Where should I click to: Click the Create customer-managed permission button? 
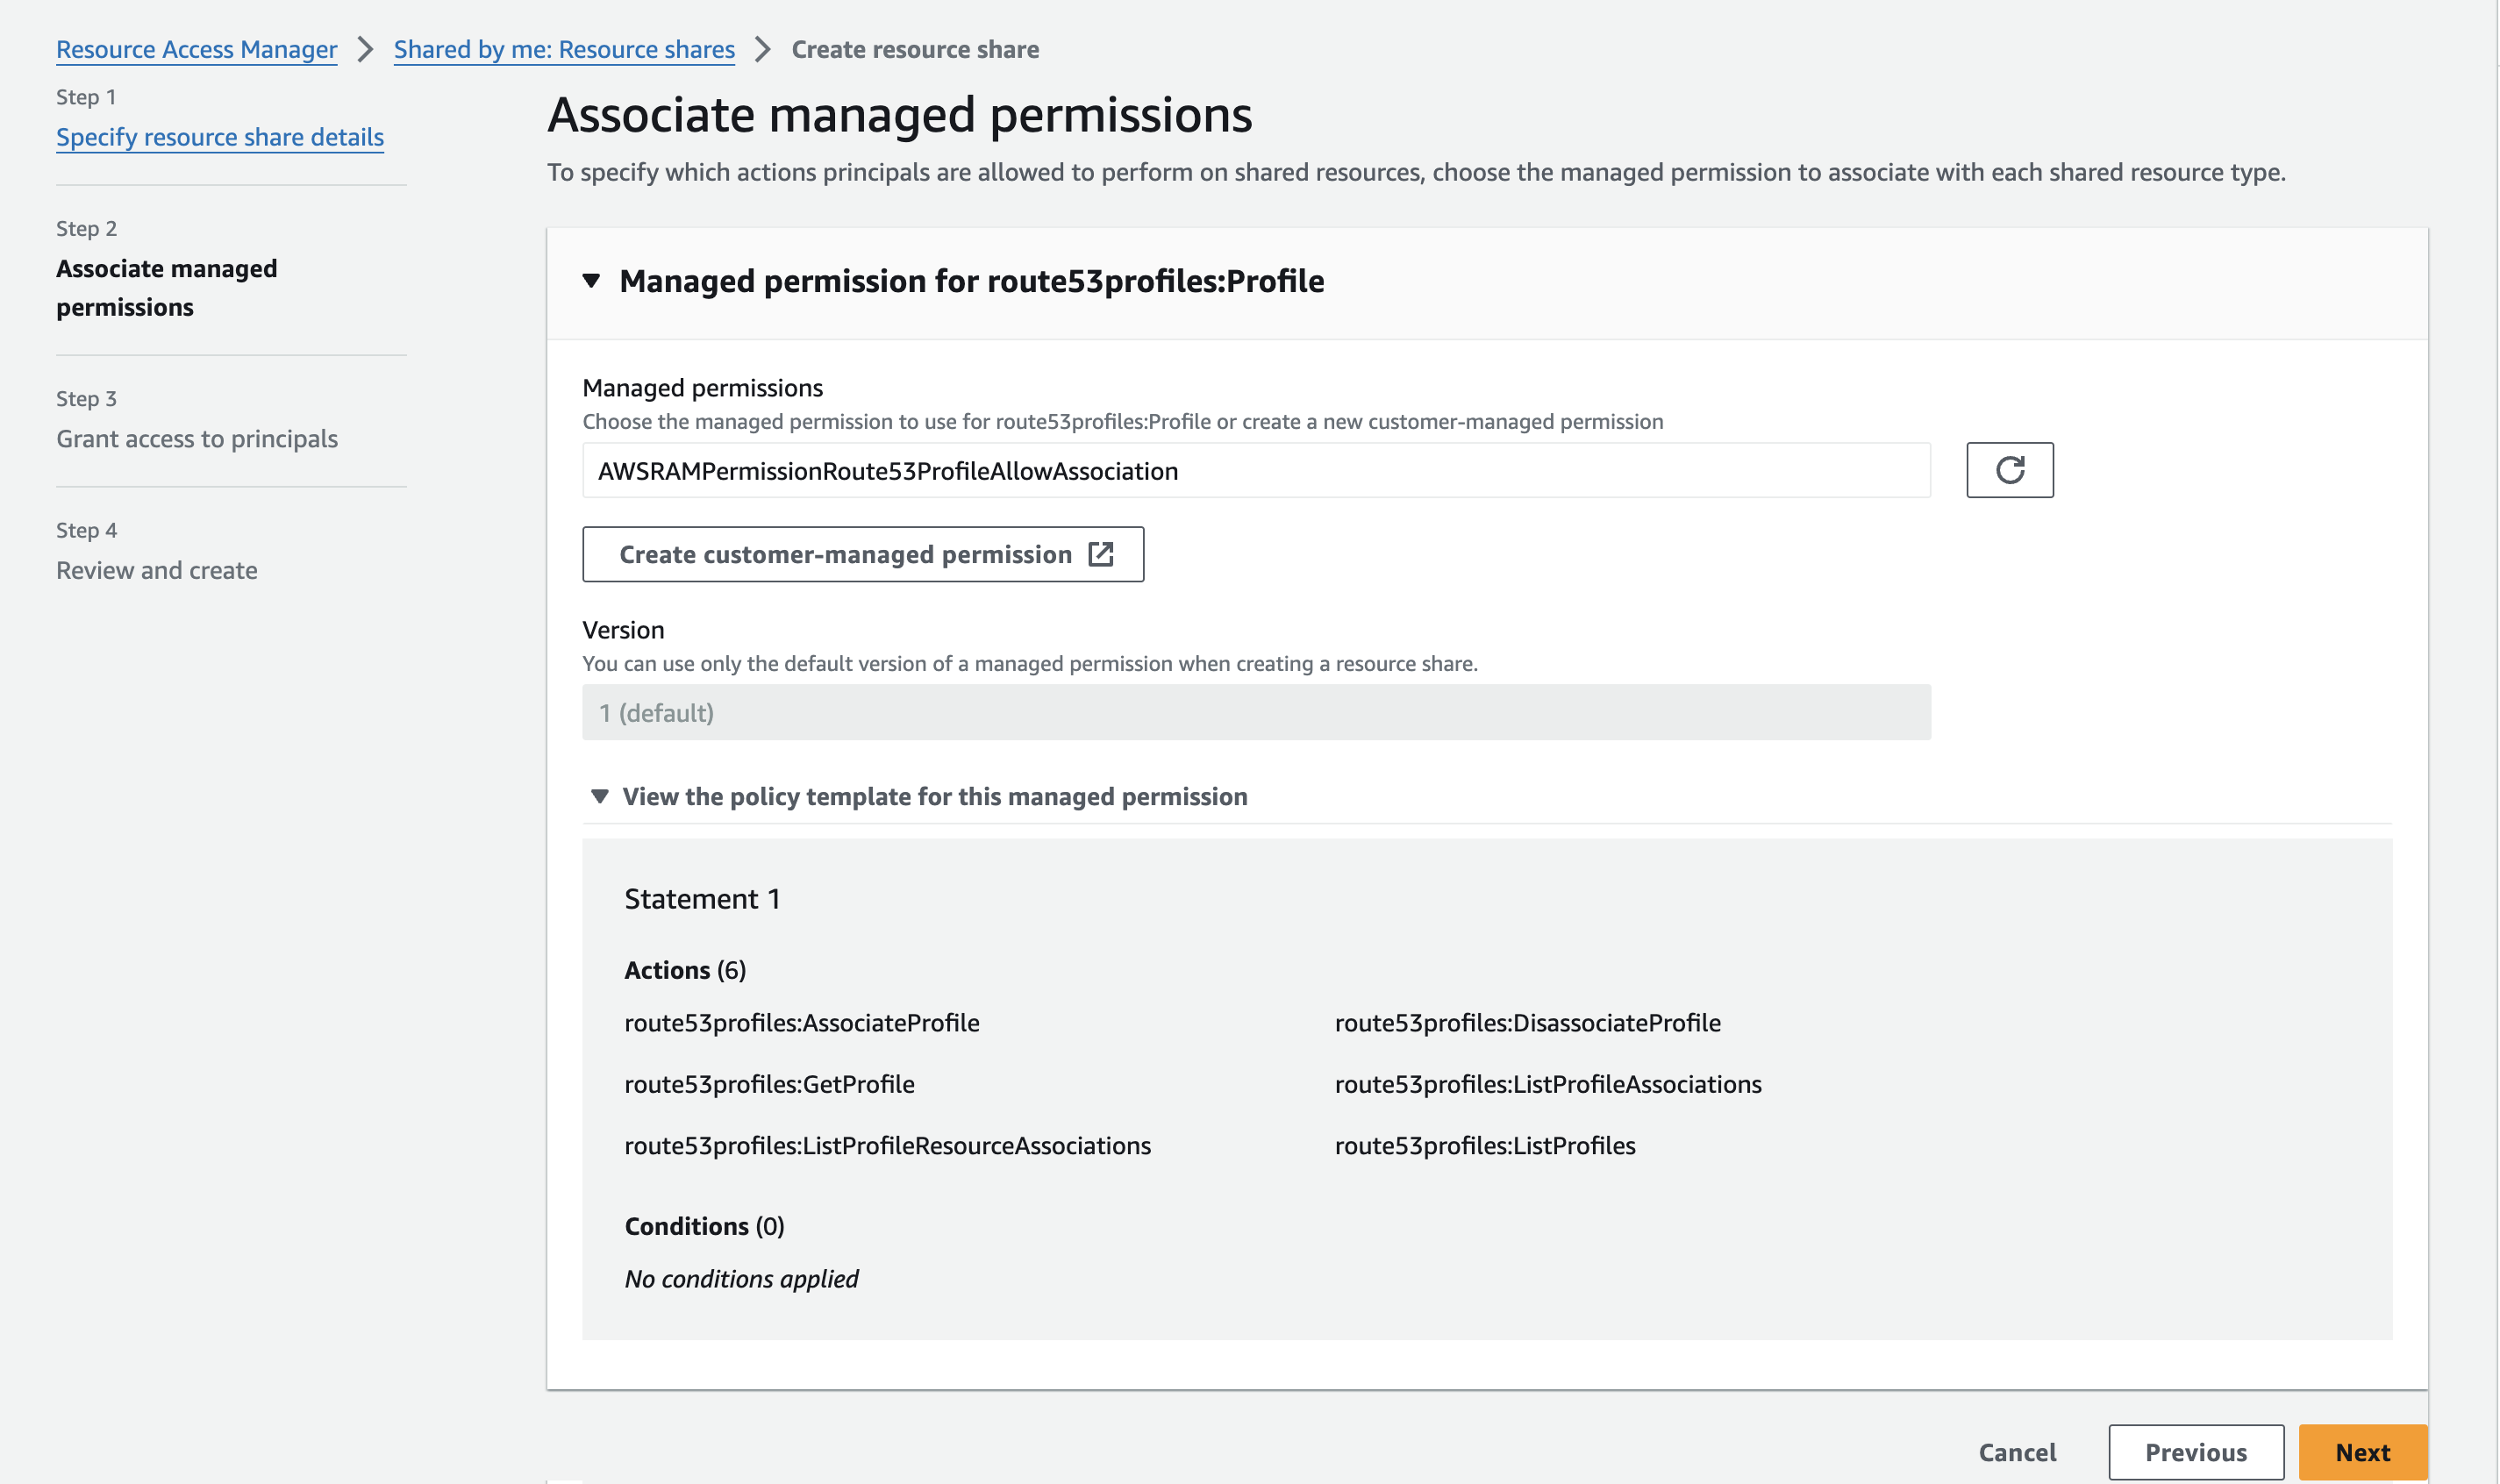click(845, 554)
